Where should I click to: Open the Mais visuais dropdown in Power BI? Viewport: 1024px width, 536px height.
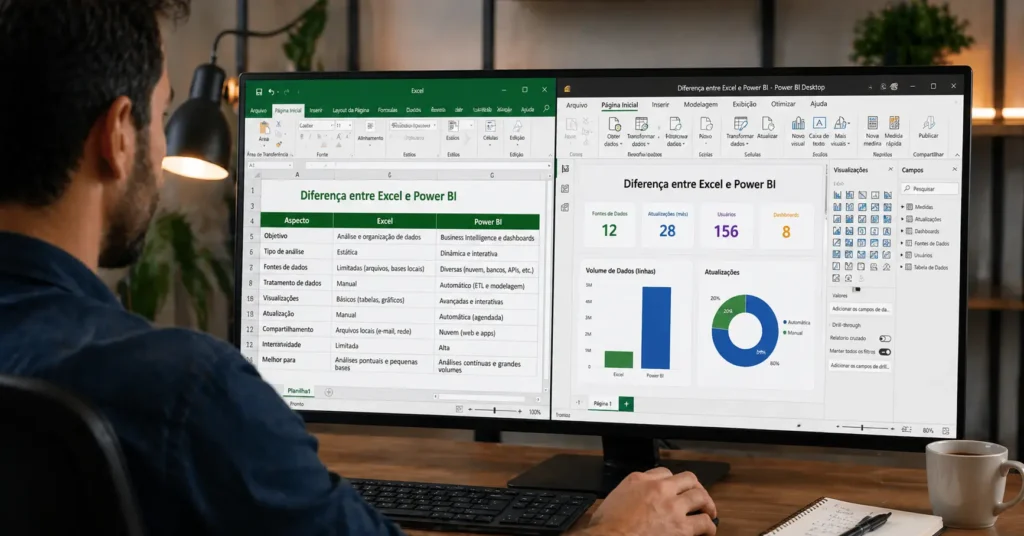[840, 133]
